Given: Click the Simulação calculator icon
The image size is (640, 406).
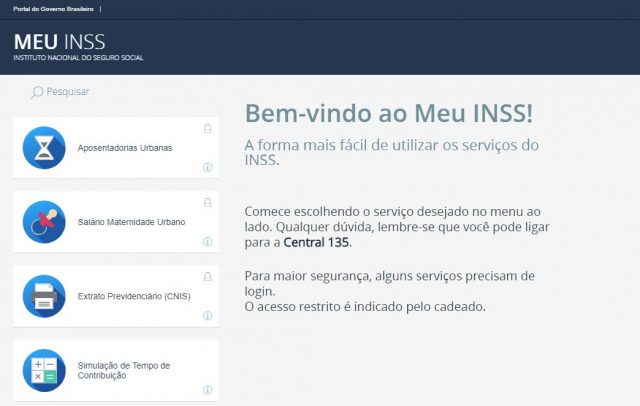Looking at the screenshot, I should point(44,371).
